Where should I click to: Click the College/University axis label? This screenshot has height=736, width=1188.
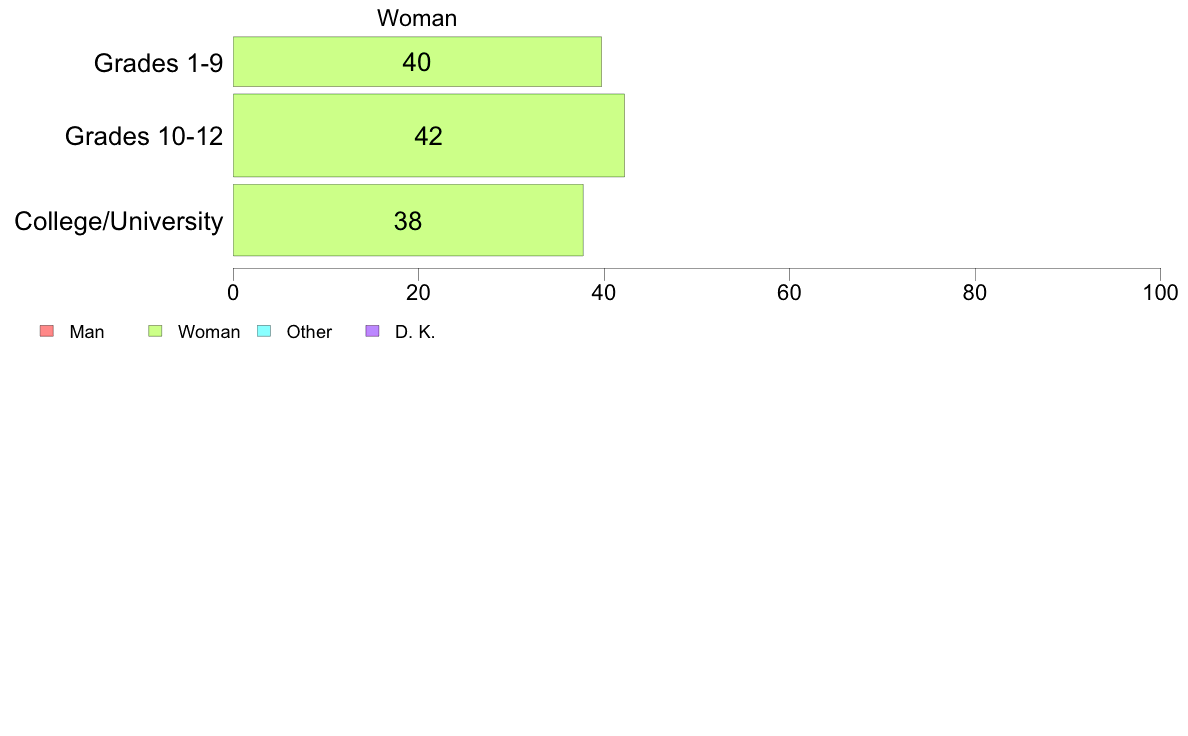point(119,221)
